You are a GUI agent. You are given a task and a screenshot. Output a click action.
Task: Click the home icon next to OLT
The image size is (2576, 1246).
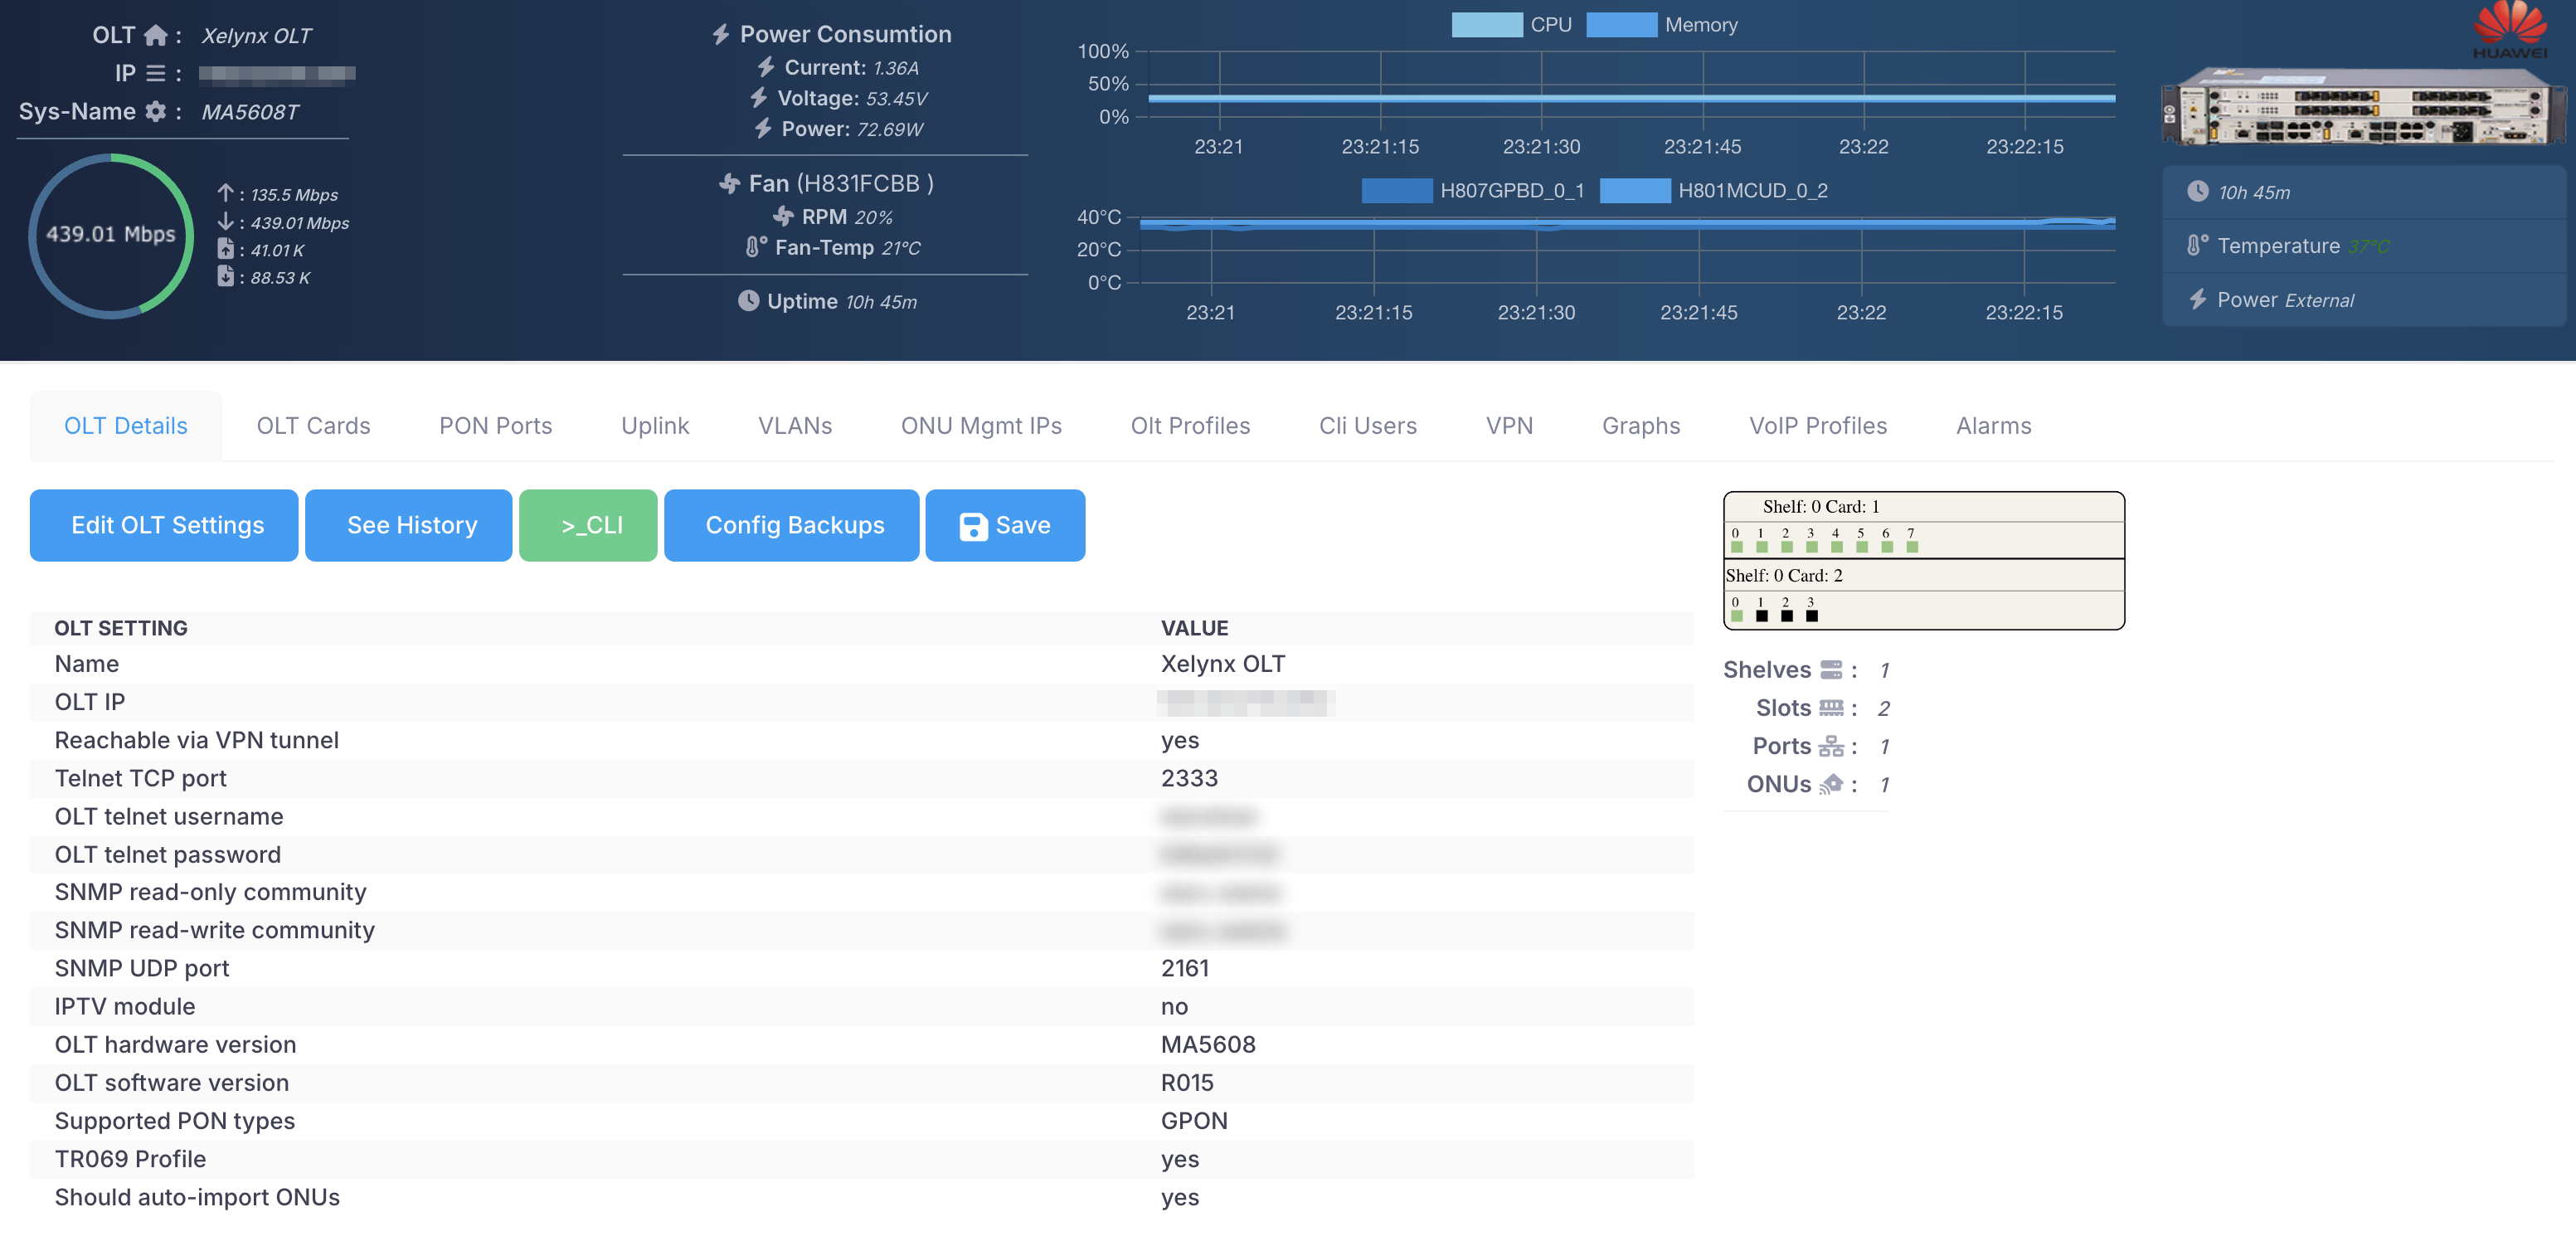[x=155, y=36]
